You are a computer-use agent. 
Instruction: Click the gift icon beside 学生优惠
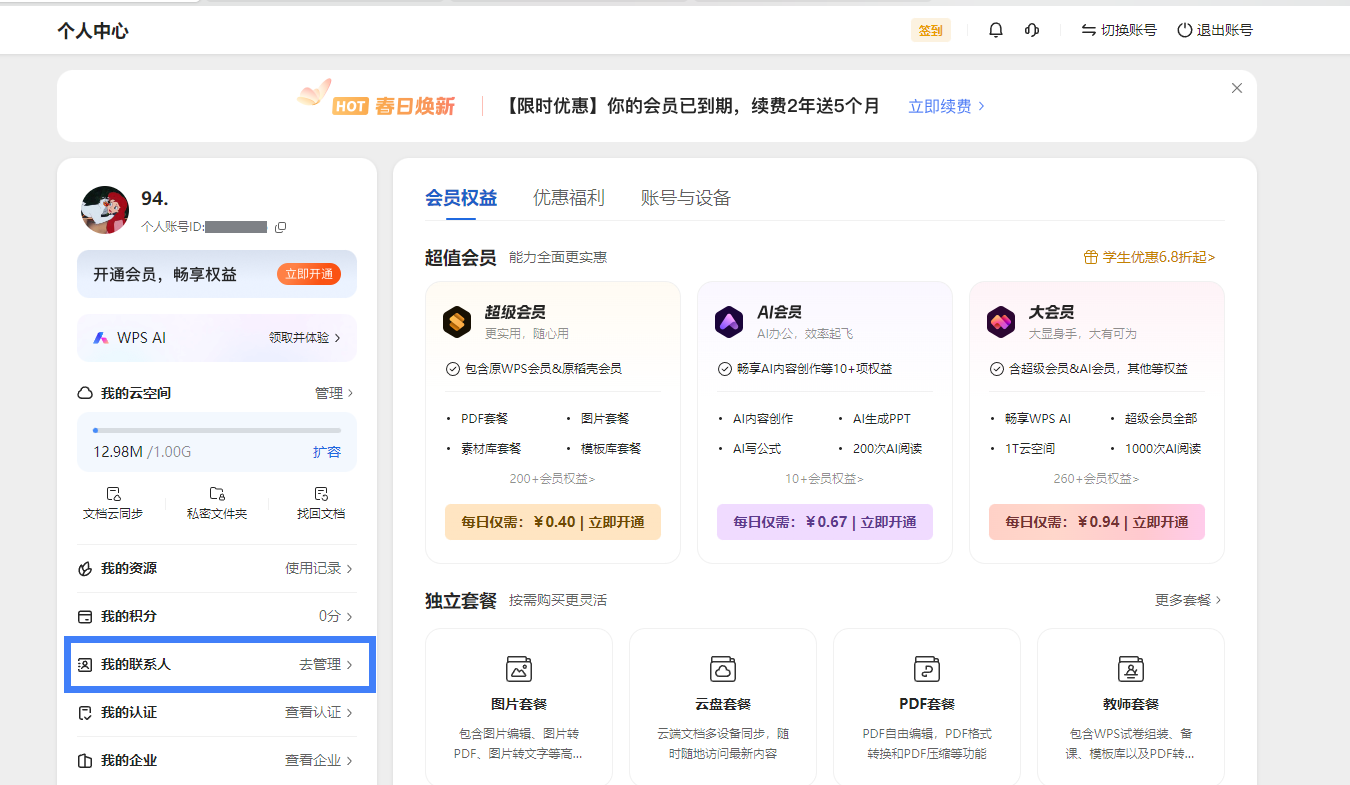[1091, 257]
